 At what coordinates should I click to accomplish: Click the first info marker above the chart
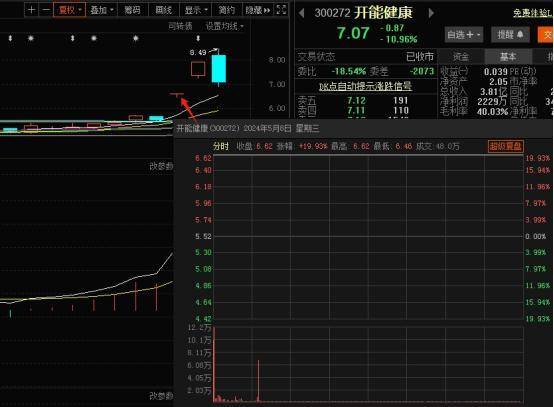coord(10,38)
